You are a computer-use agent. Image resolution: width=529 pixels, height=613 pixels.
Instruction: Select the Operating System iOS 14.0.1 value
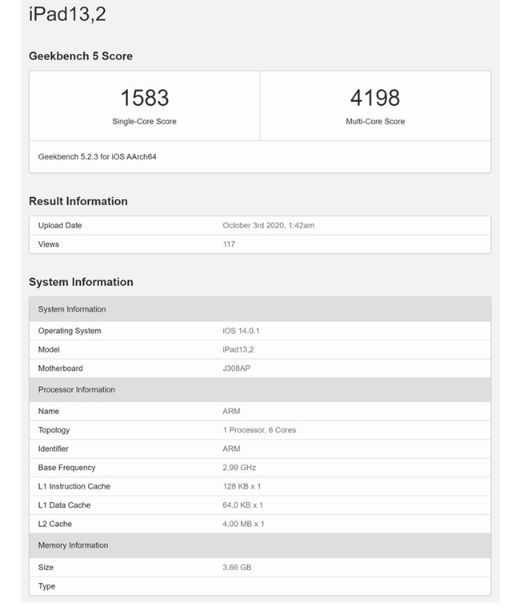241,331
